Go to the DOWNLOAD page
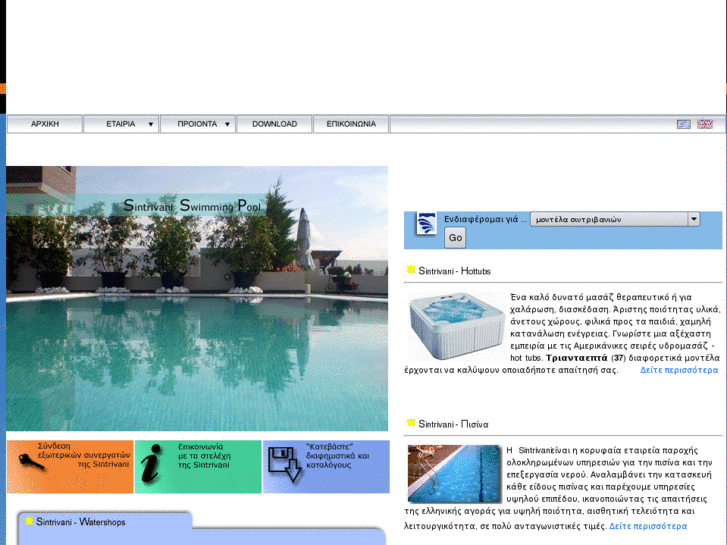This screenshot has height=545, width=727. point(274,124)
